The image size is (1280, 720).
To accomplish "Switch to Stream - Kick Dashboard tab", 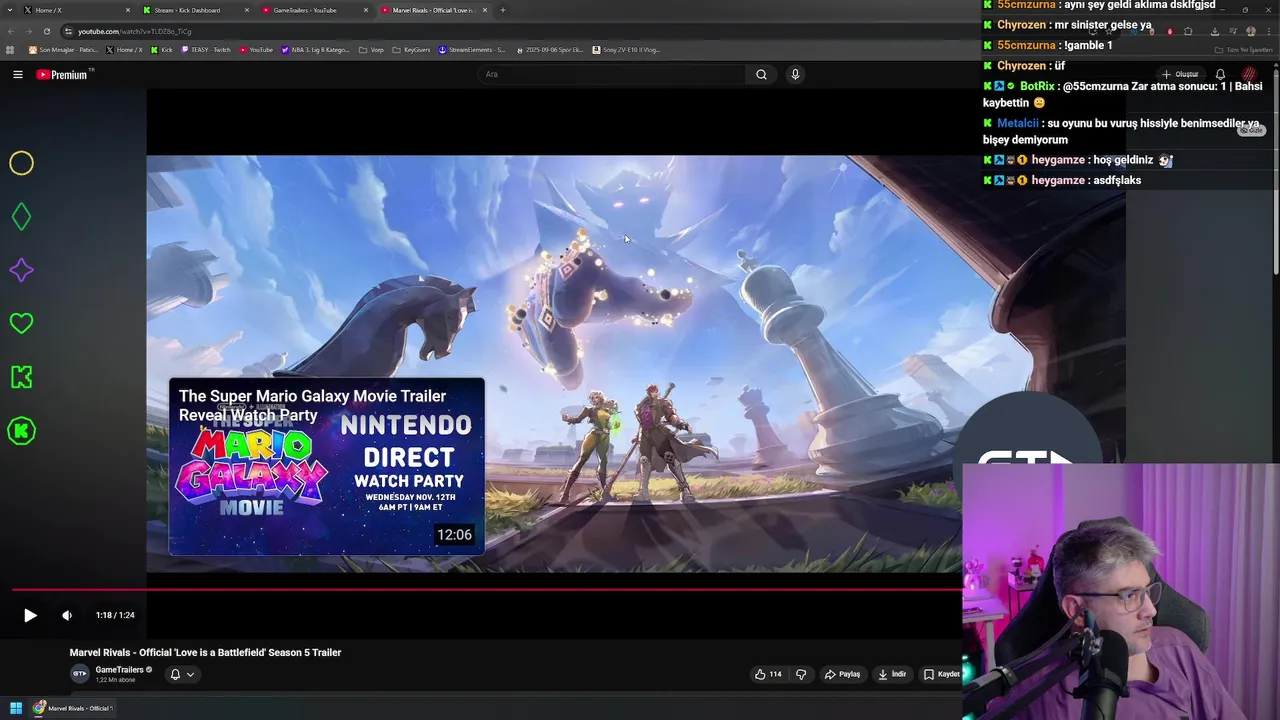I will click(x=195, y=10).
